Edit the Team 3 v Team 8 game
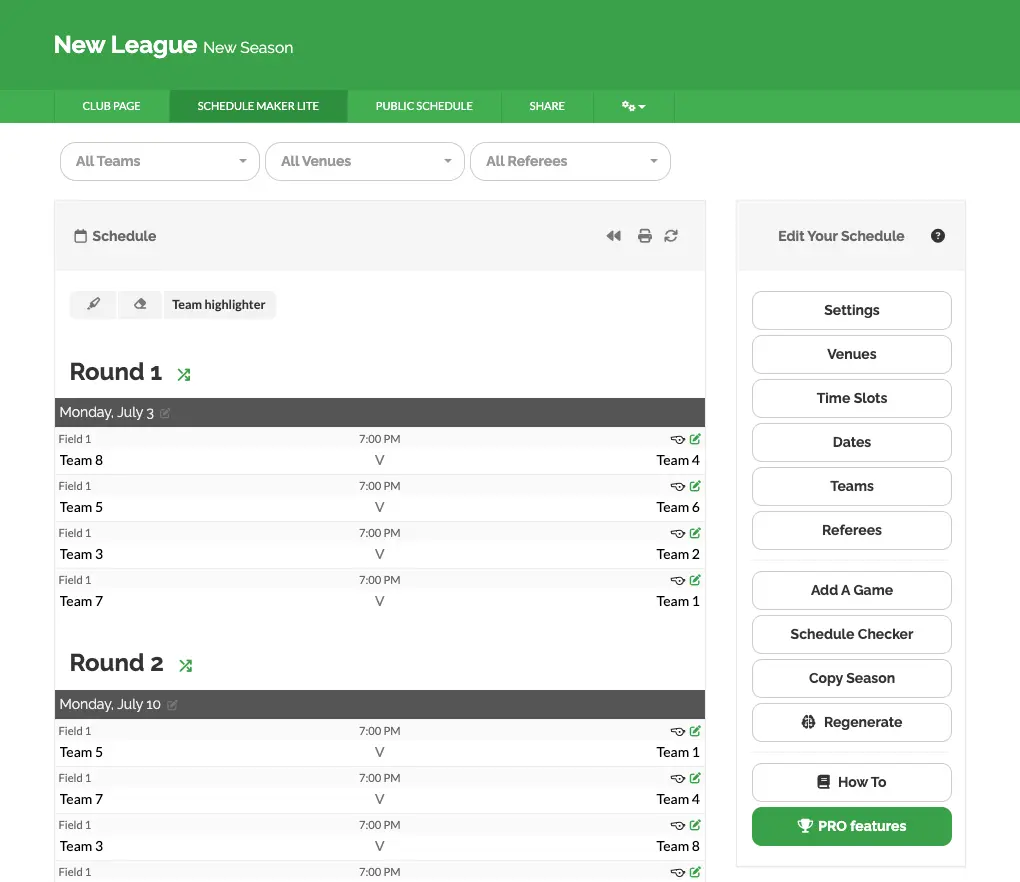The height and width of the screenshot is (882, 1020). click(695, 825)
